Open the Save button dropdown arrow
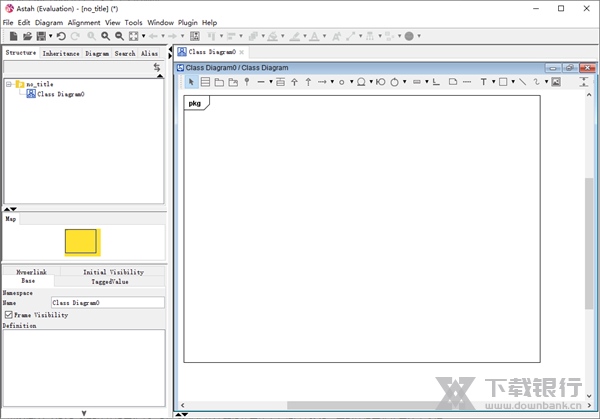 point(49,36)
